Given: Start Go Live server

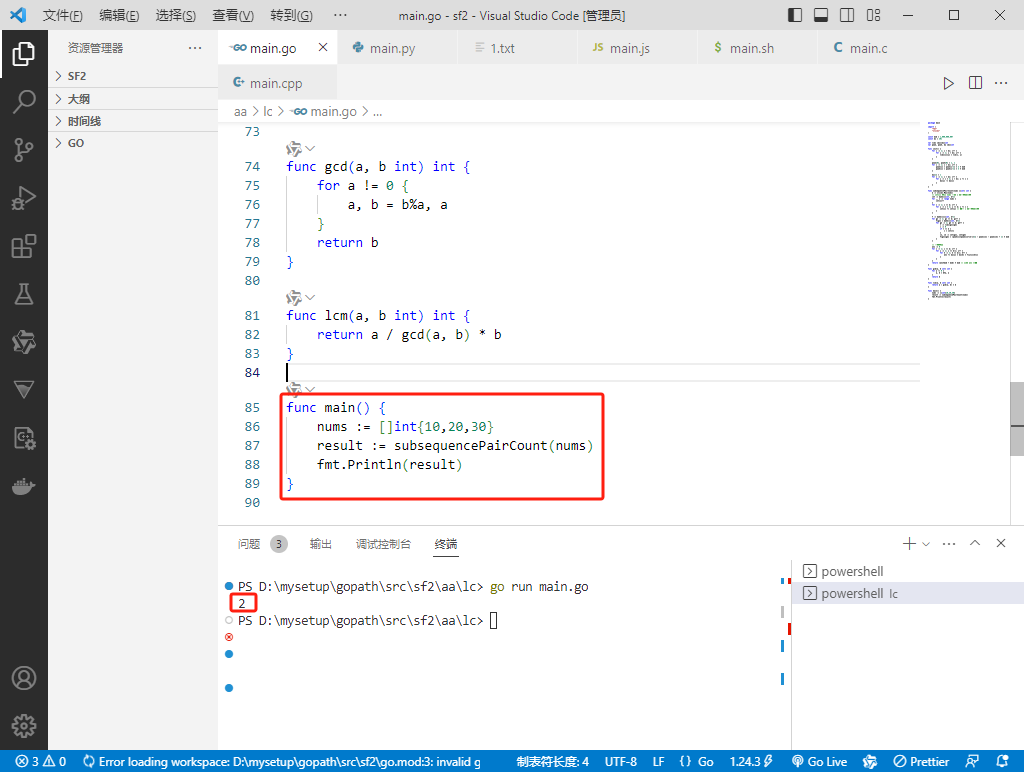Looking at the screenshot, I should [x=820, y=761].
